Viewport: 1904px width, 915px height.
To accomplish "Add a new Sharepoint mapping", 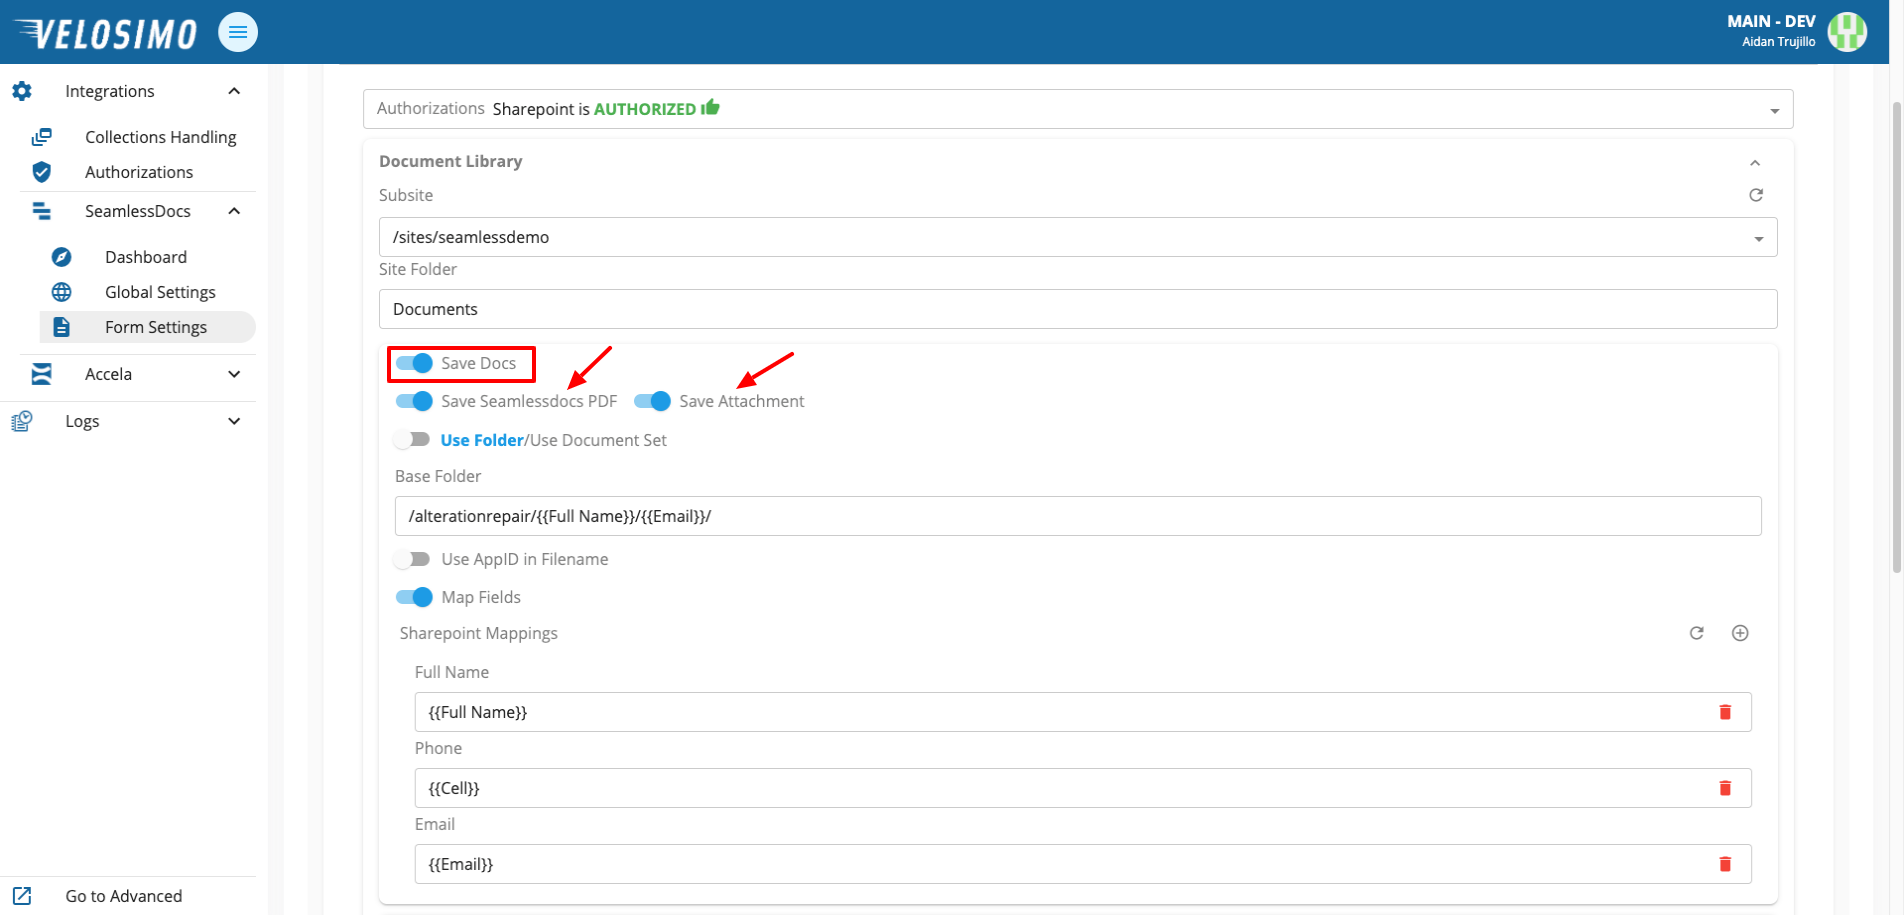I will coord(1740,633).
